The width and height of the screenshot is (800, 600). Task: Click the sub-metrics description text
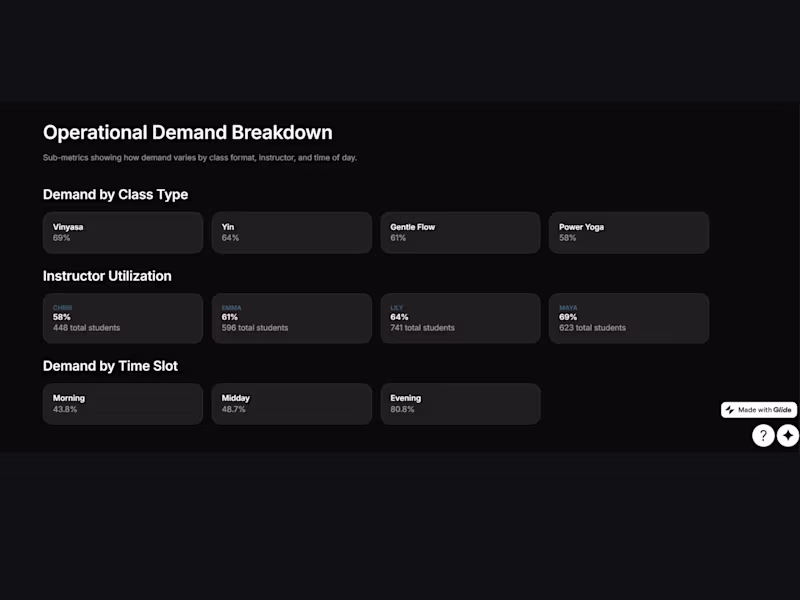click(x=200, y=158)
